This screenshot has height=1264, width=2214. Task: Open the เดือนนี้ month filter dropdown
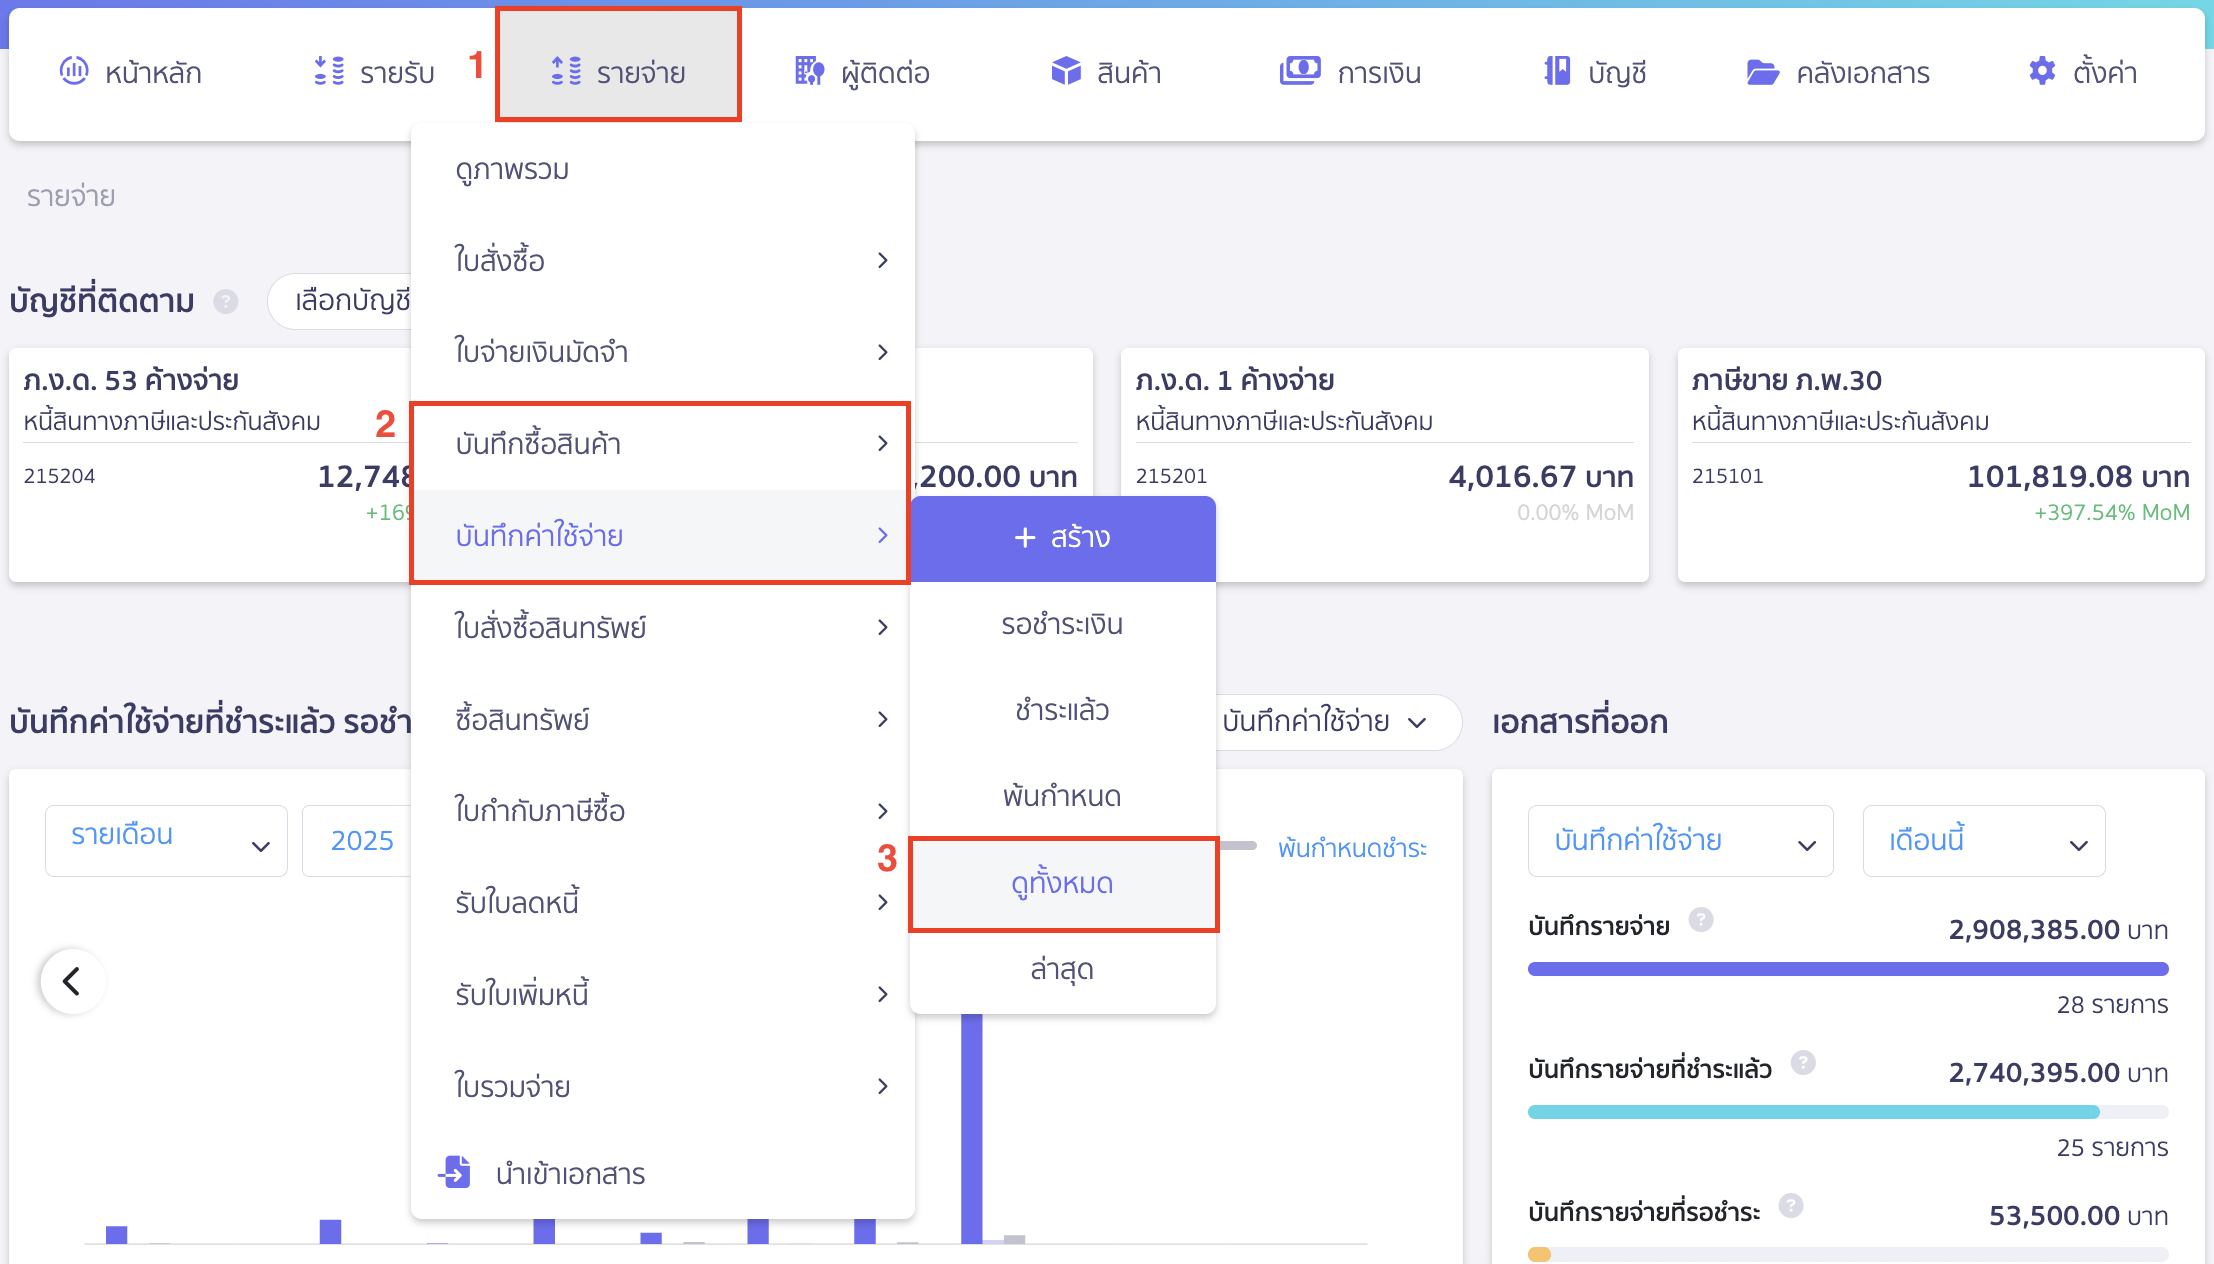coord(1983,840)
